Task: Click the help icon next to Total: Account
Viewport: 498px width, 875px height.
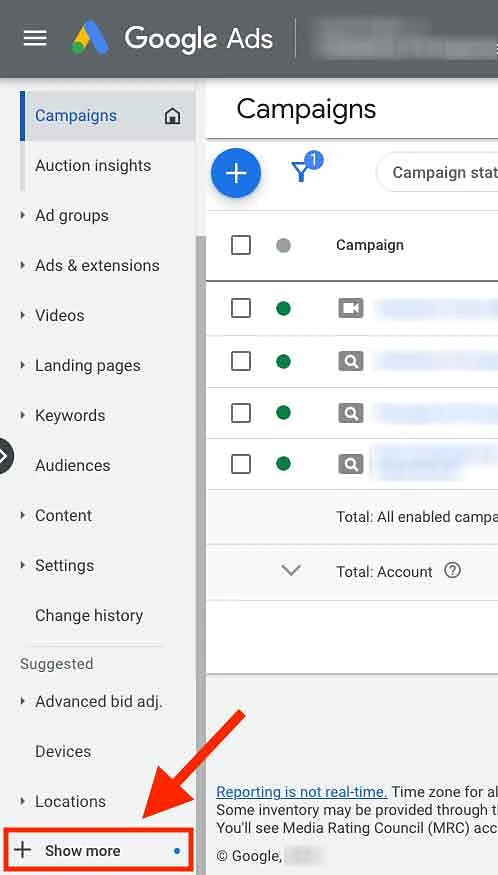Action: (x=452, y=571)
